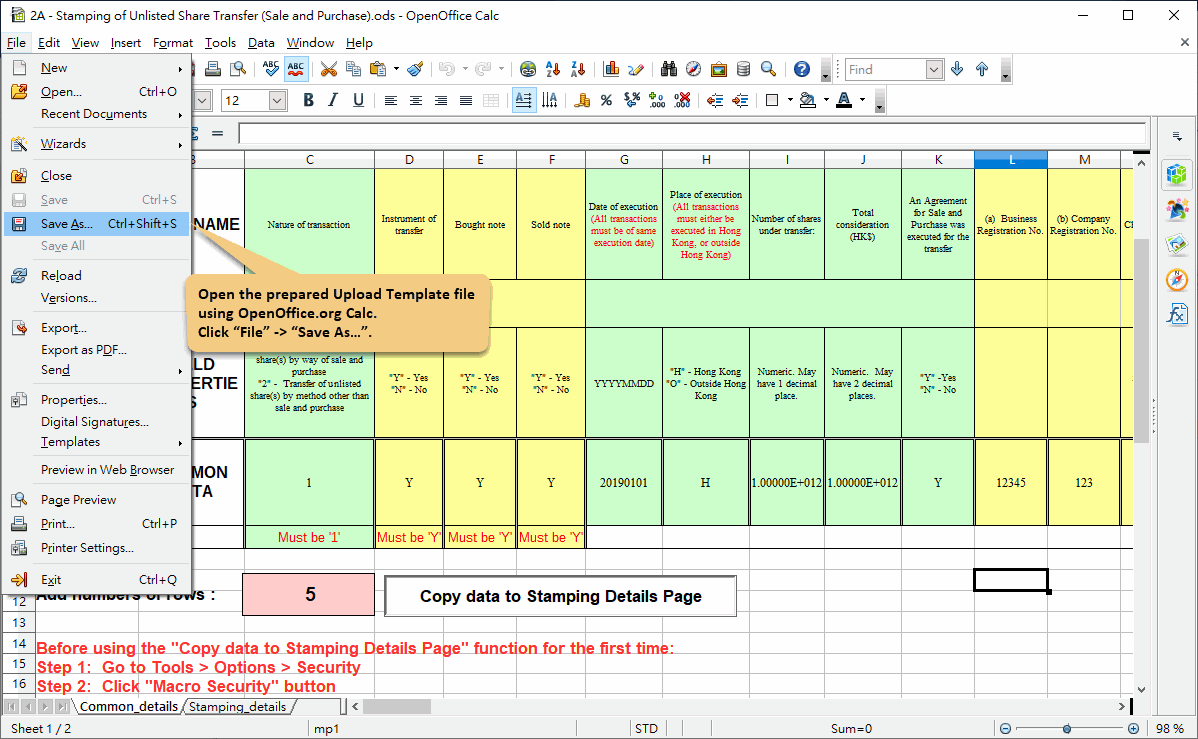The width and height of the screenshot is (1198, 739).
Task: Choose Save As... from the File menu
Action: 96,224
